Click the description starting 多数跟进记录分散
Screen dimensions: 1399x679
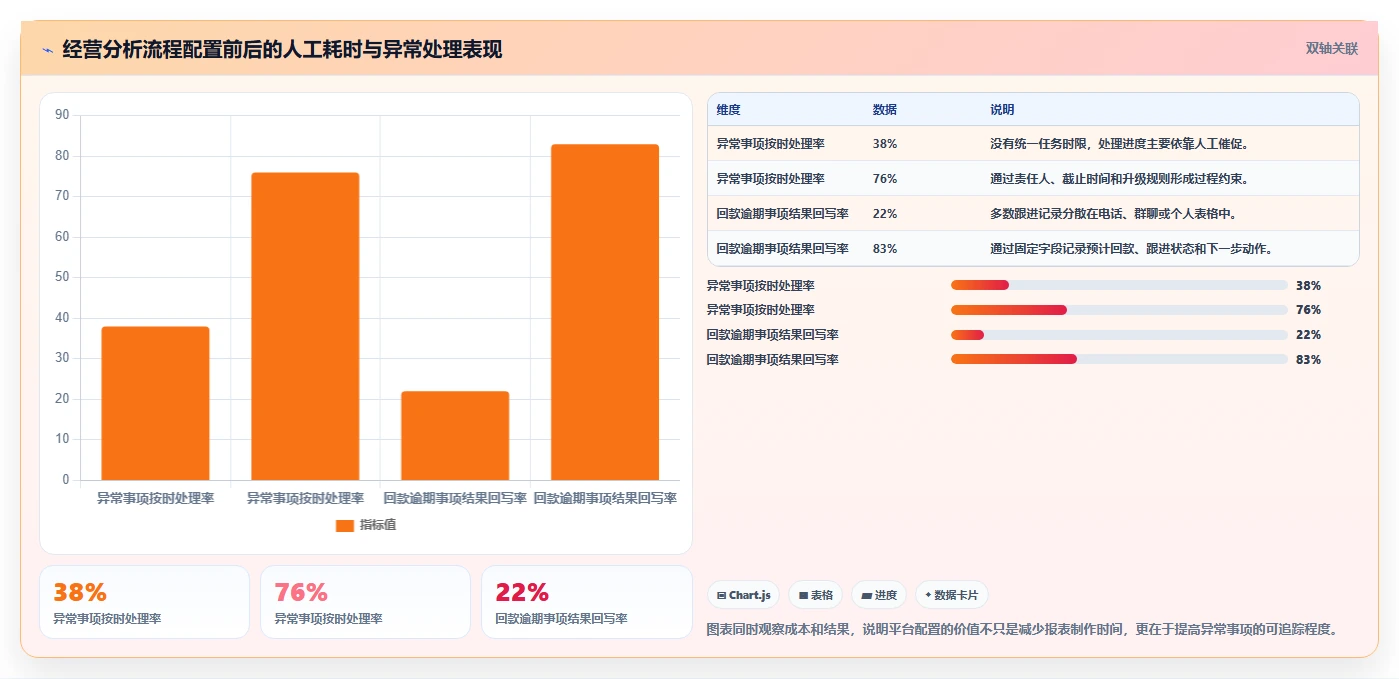[1113, 214]
